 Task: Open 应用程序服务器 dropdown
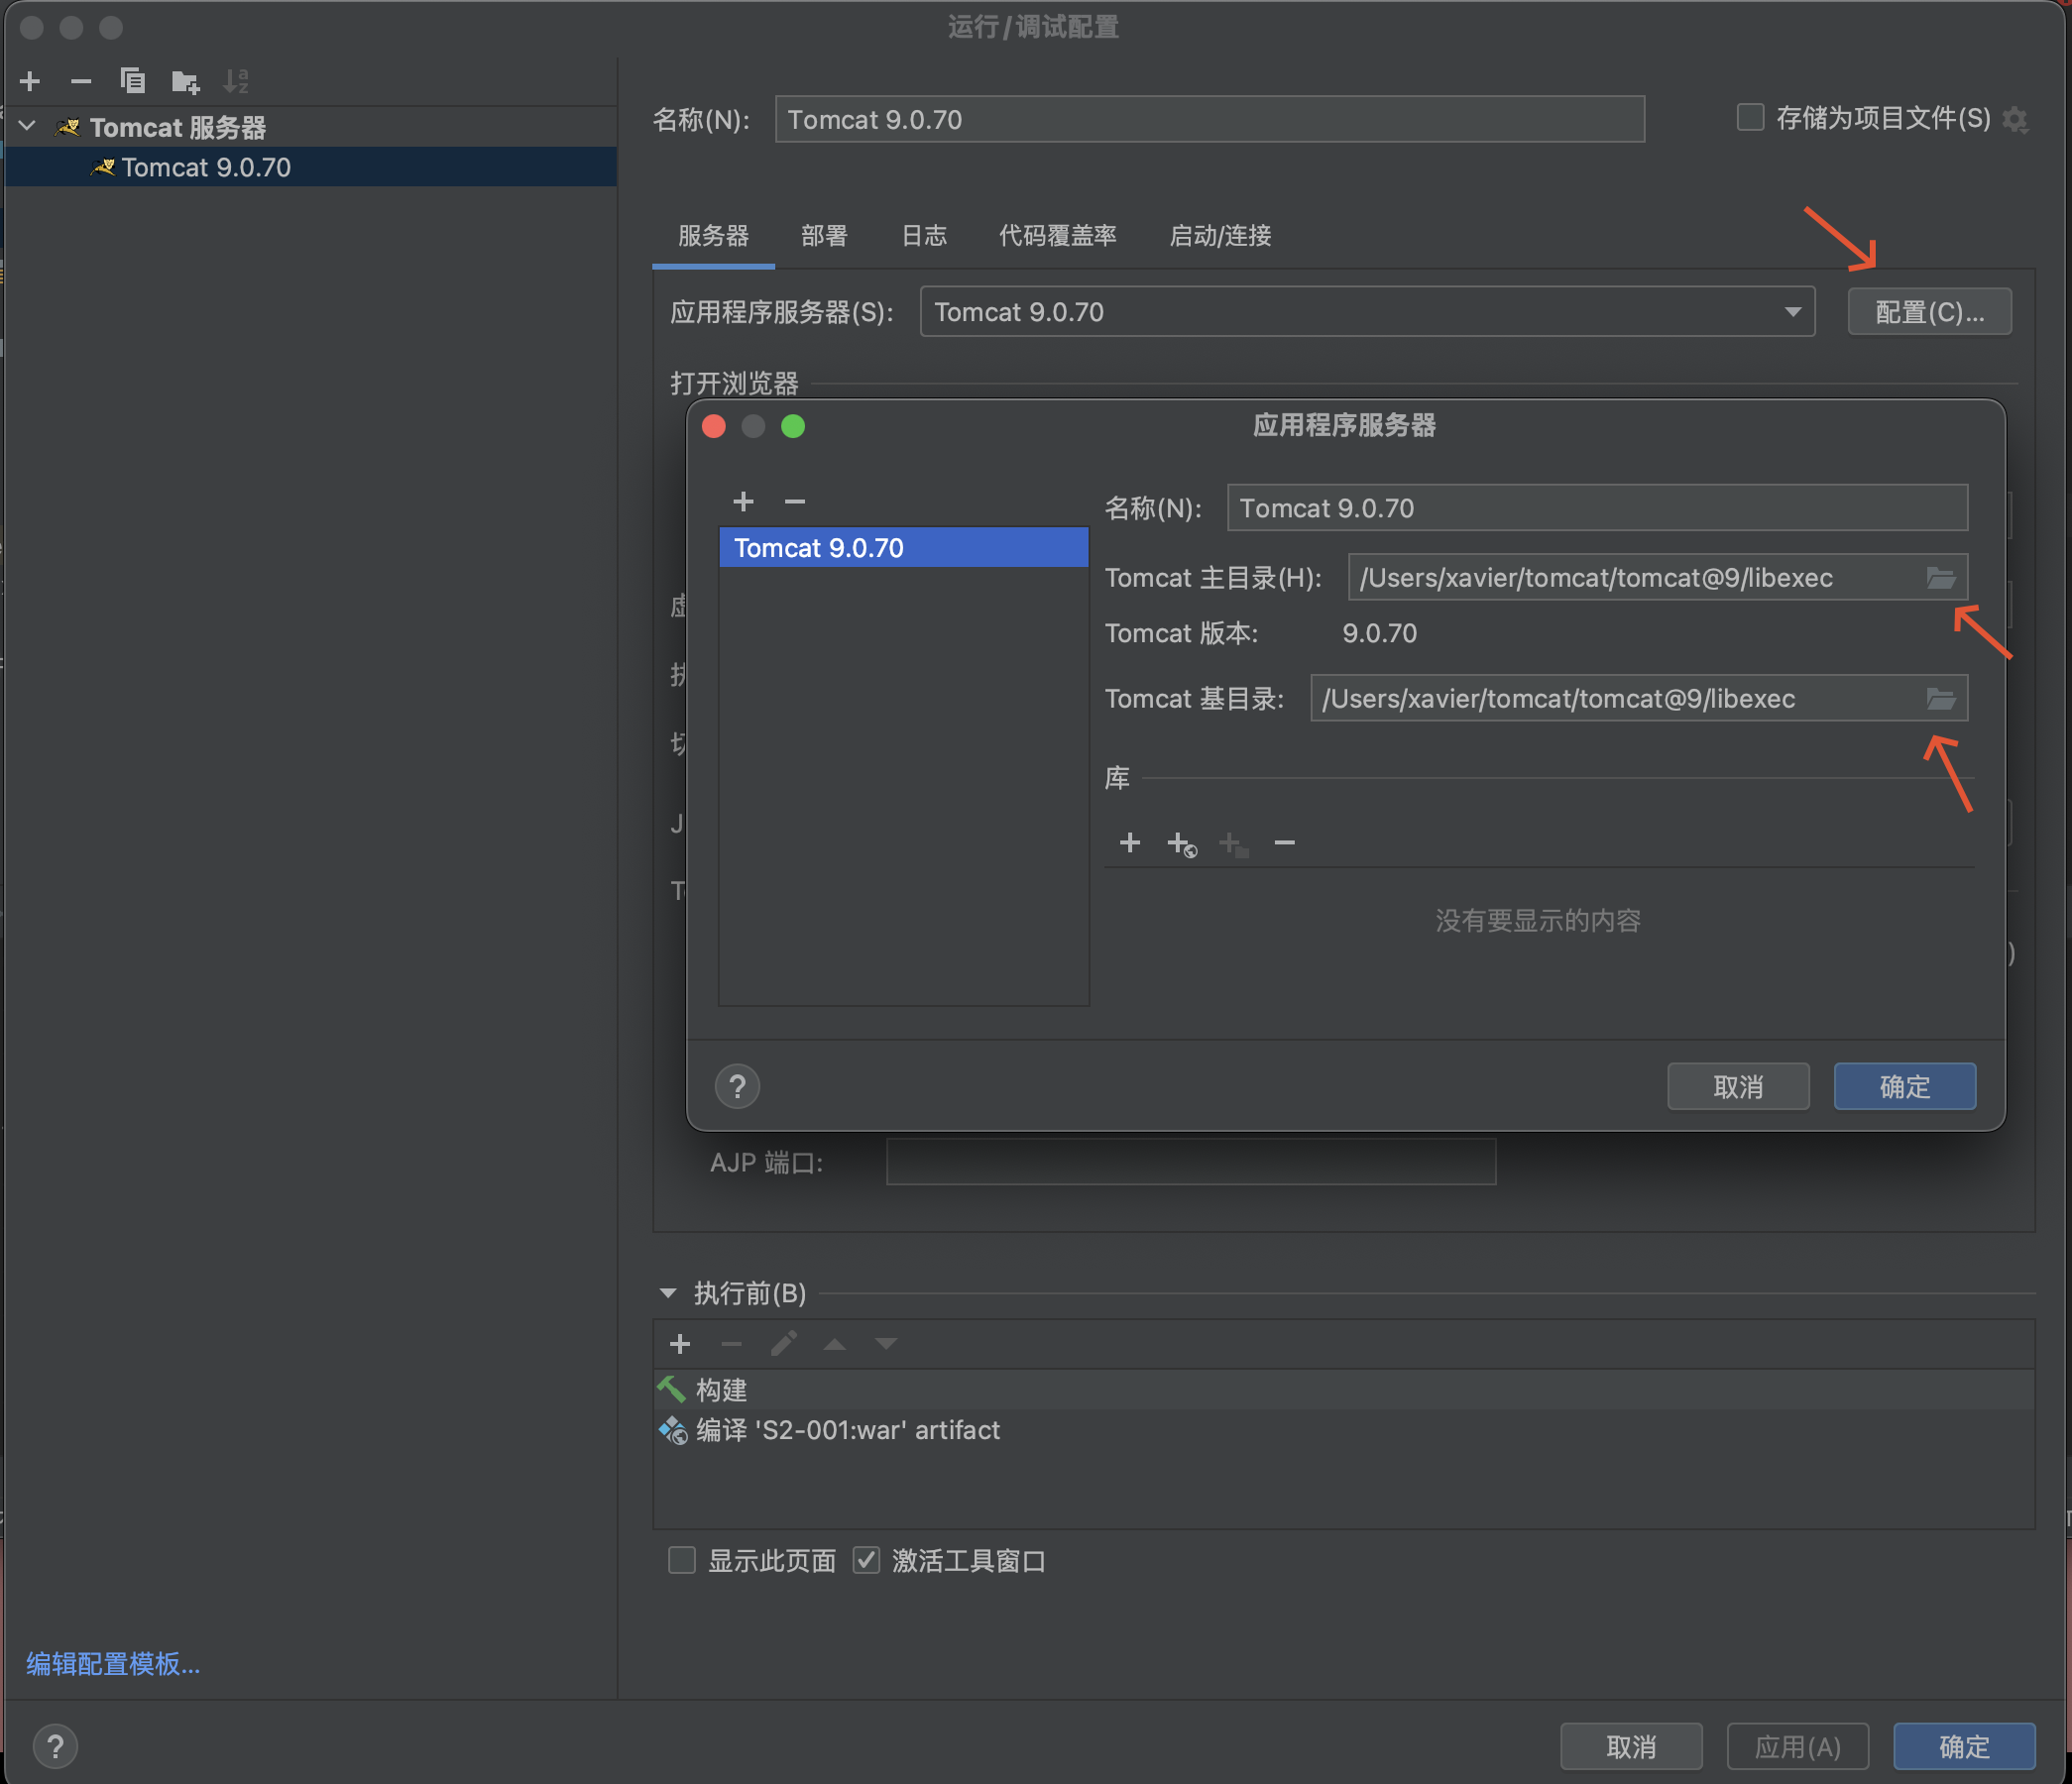(x=1367, y=312)
